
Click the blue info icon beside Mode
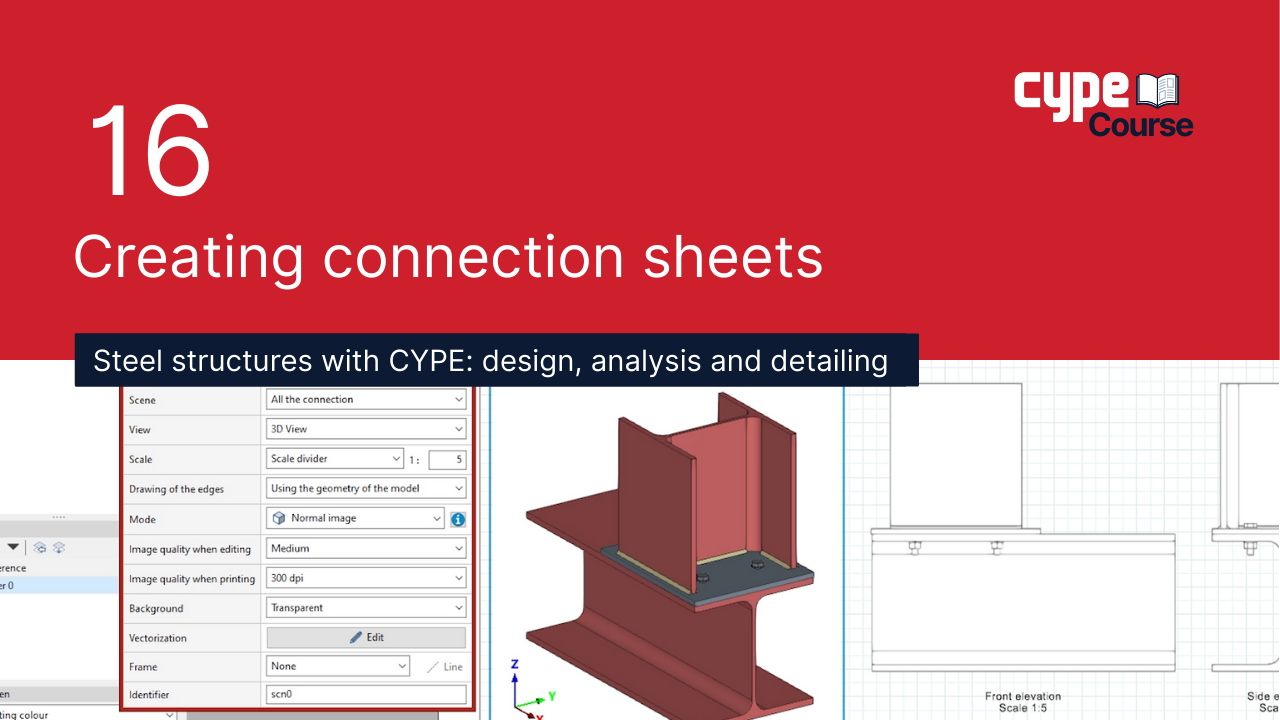click(458, 519)
